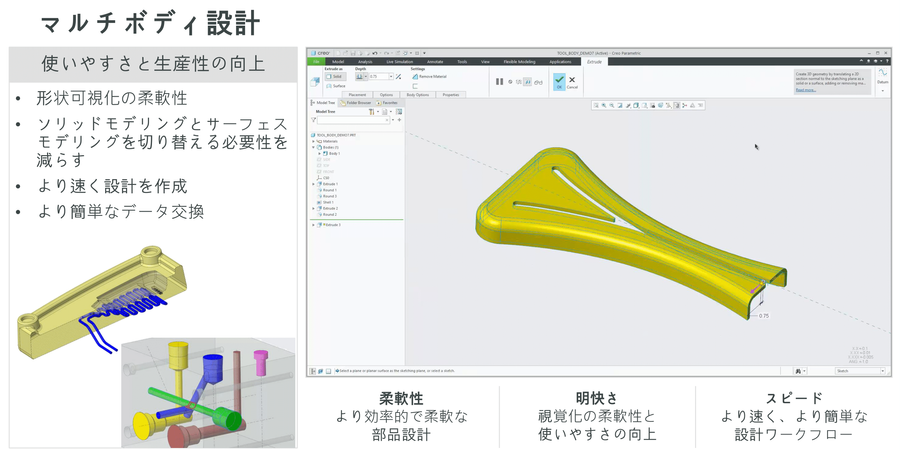The height and width of the screenshot is (450, 900).
Task: Open the Folder Browser tab
Action: pyautogui.click(x=355, y=102)
